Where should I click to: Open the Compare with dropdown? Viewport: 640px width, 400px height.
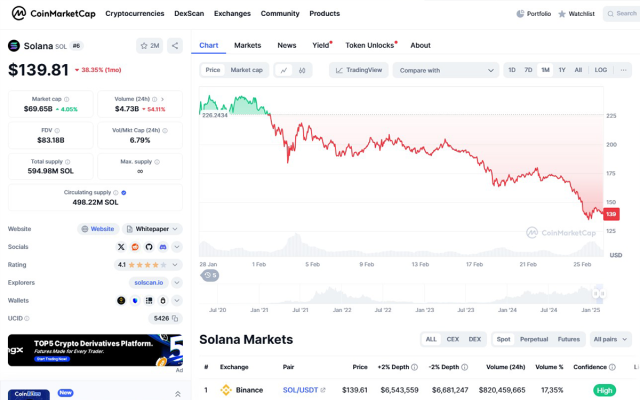click(x=446, y=70)
